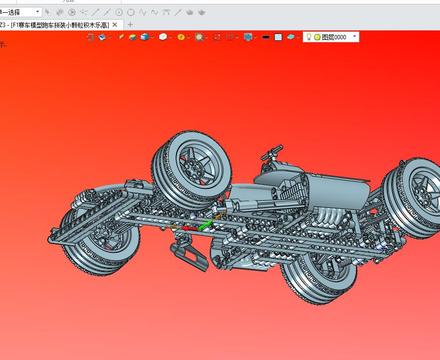
Task: Add a new tab with the plus button
Action: pos(130,25)
